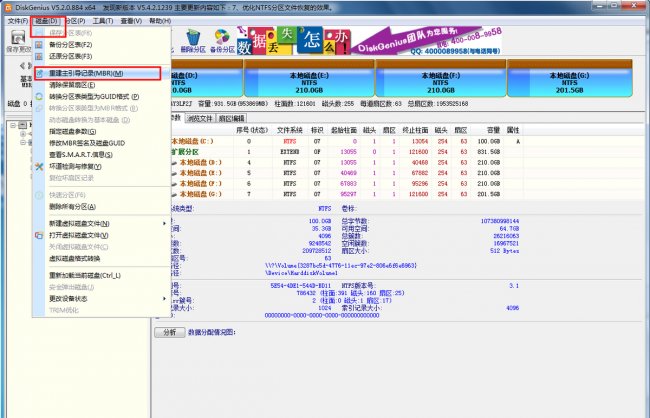This screenshot has height=418, width=650.
Task: Switch to the 扇区编辑 tab
Action: (x=232, y=119)
